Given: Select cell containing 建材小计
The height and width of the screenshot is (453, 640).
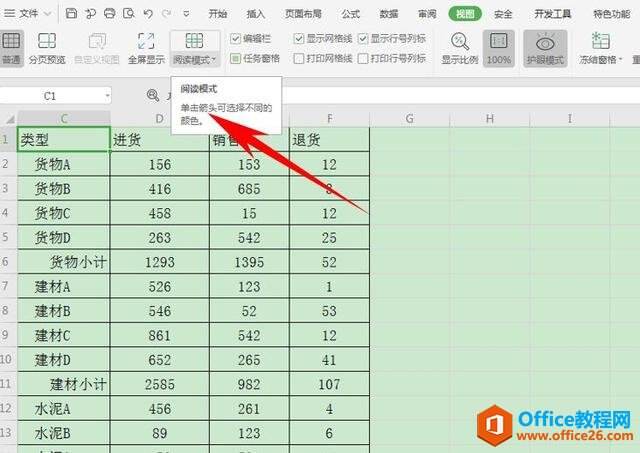Looking at the screenshot, I should click(x=64, y=384).
